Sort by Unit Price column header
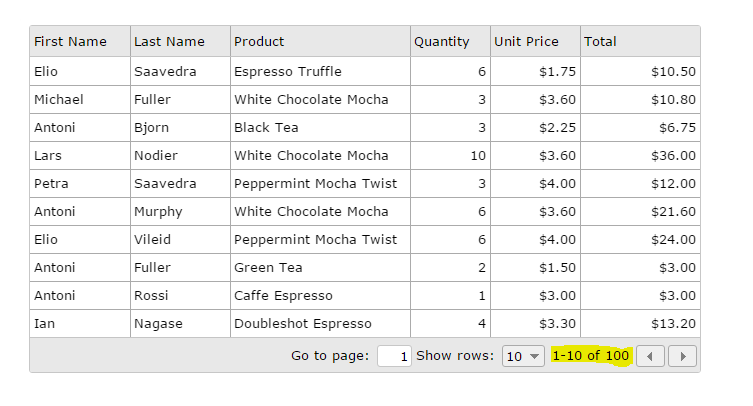753x406 pixels. [526, 42]
